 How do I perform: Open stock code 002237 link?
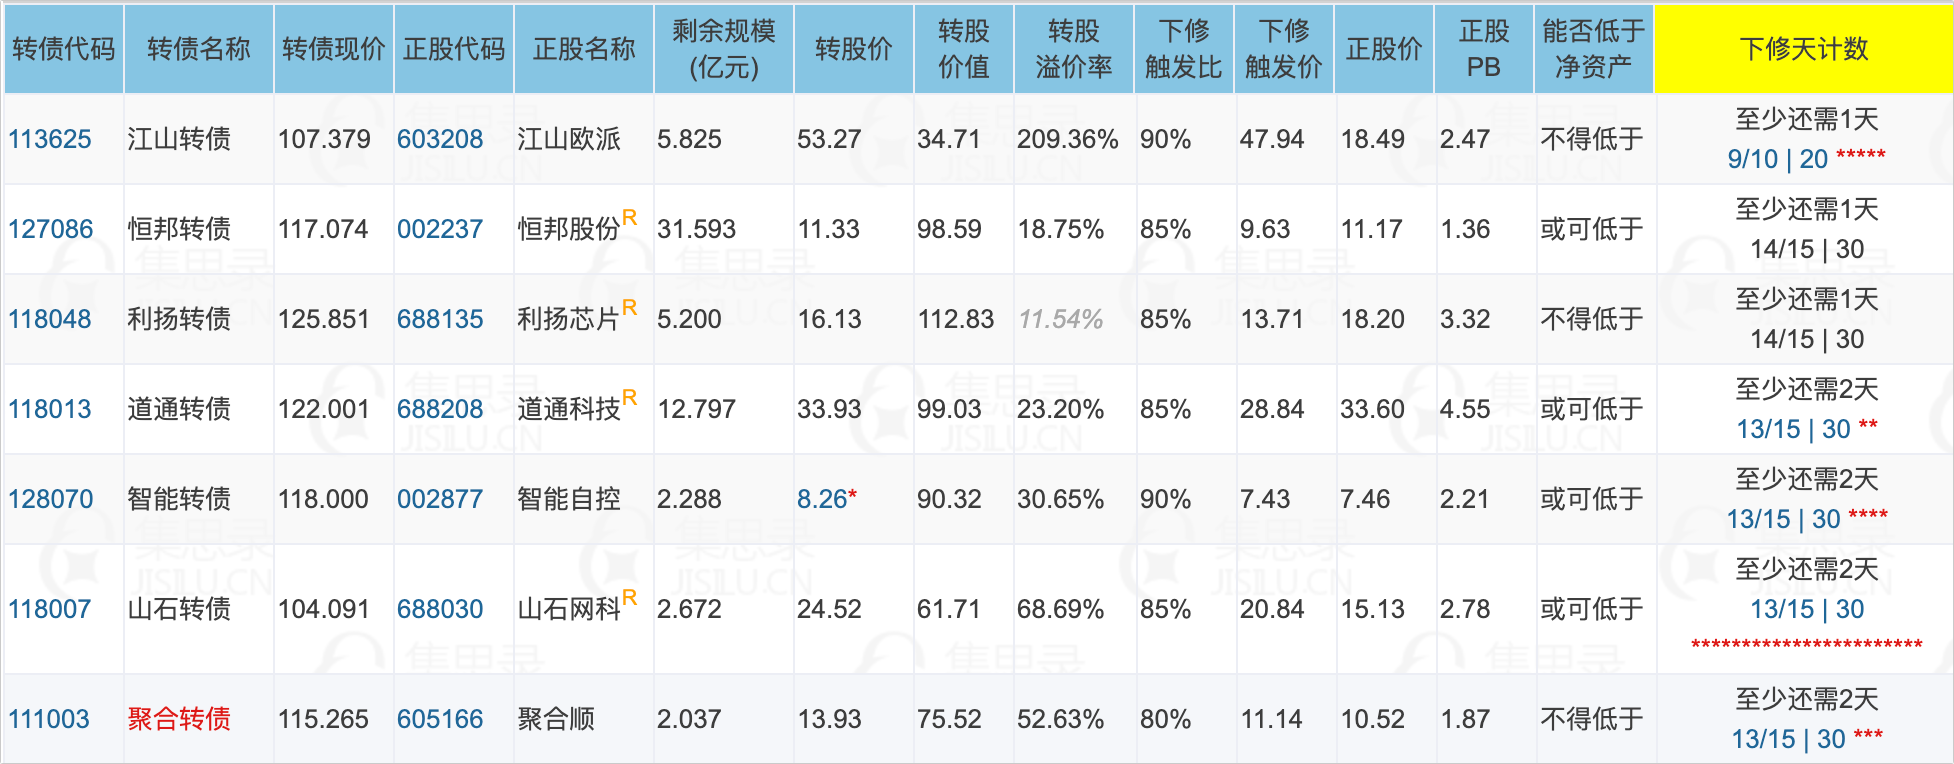(440, 229)
